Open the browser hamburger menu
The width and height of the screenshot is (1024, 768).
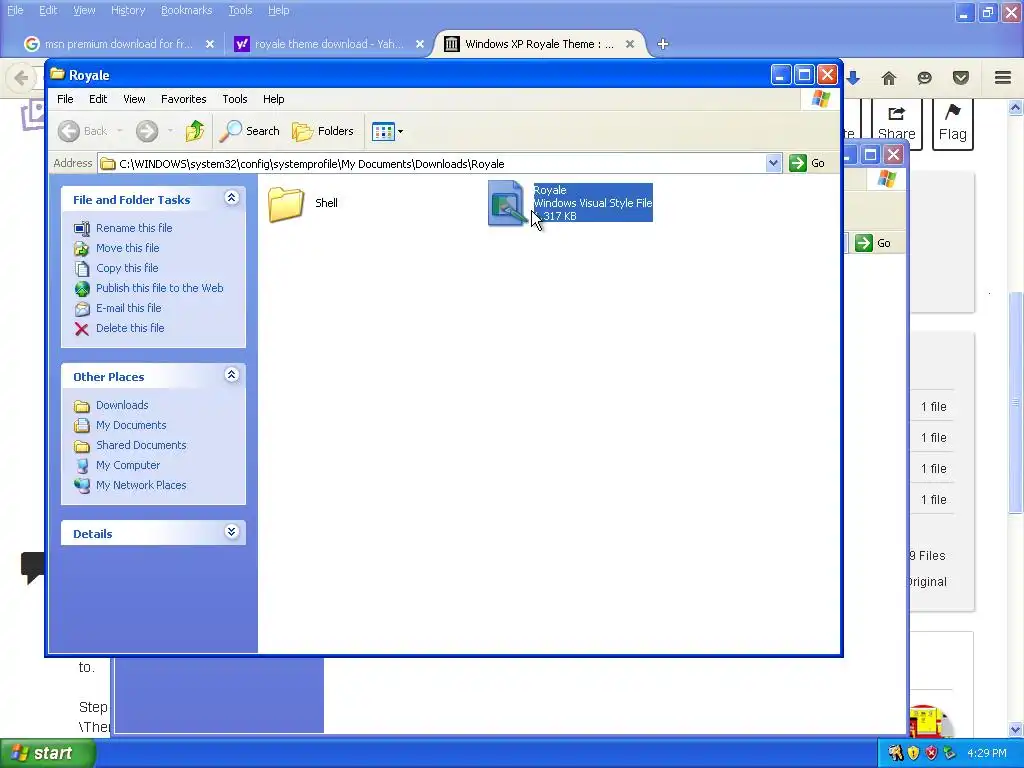tap(1003, 78)
